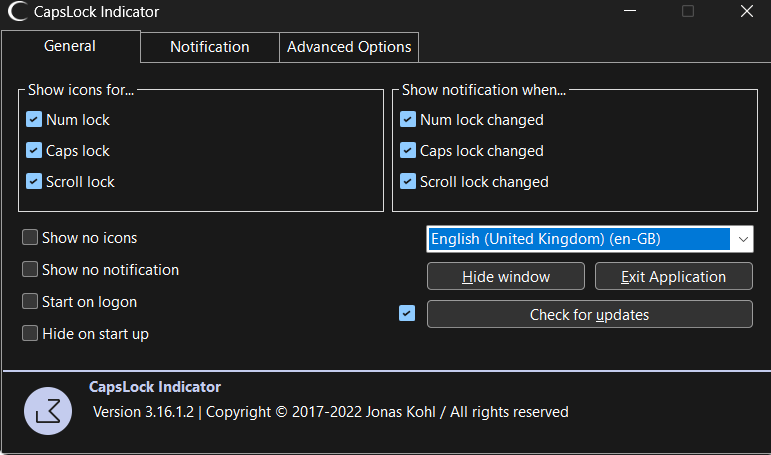Switch to the General tab
The image size is (771, 455).
(70, 46)
